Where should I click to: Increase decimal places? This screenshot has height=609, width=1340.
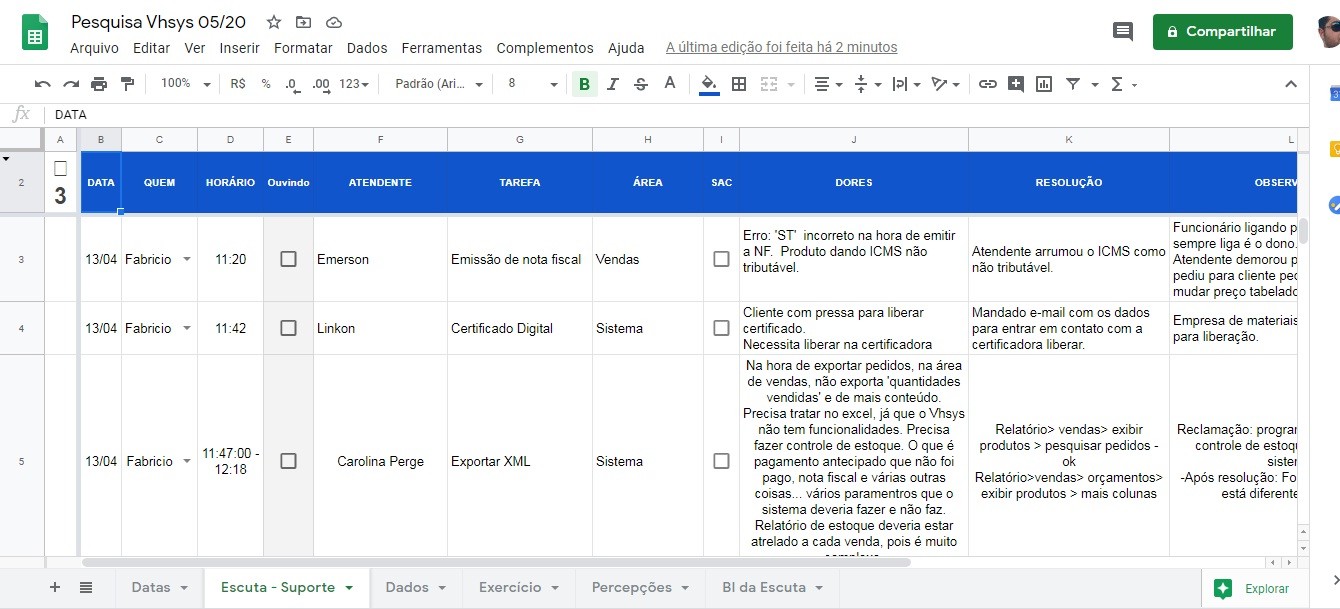click(x=321, y=84)
